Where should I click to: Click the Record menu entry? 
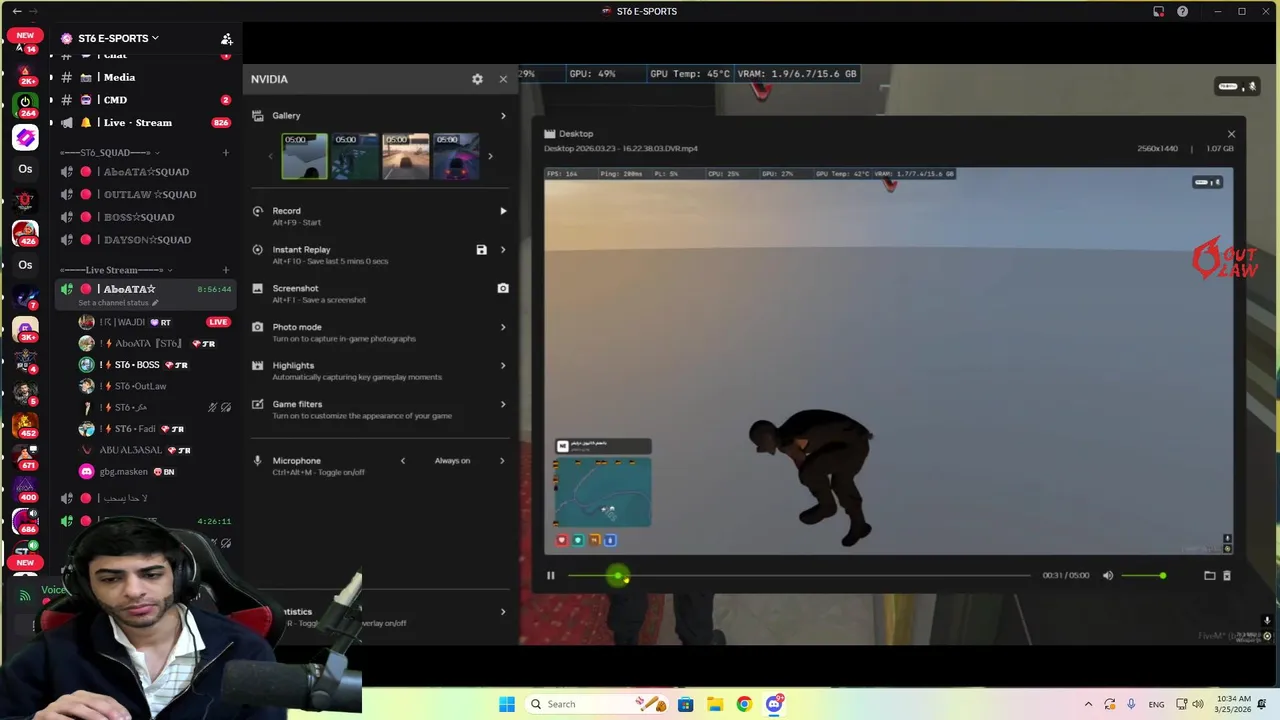(x=380, y=216)
